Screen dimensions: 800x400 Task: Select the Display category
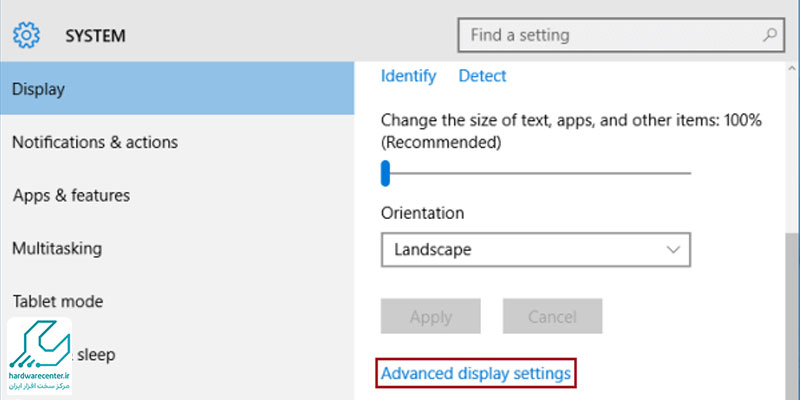(177, 89)
